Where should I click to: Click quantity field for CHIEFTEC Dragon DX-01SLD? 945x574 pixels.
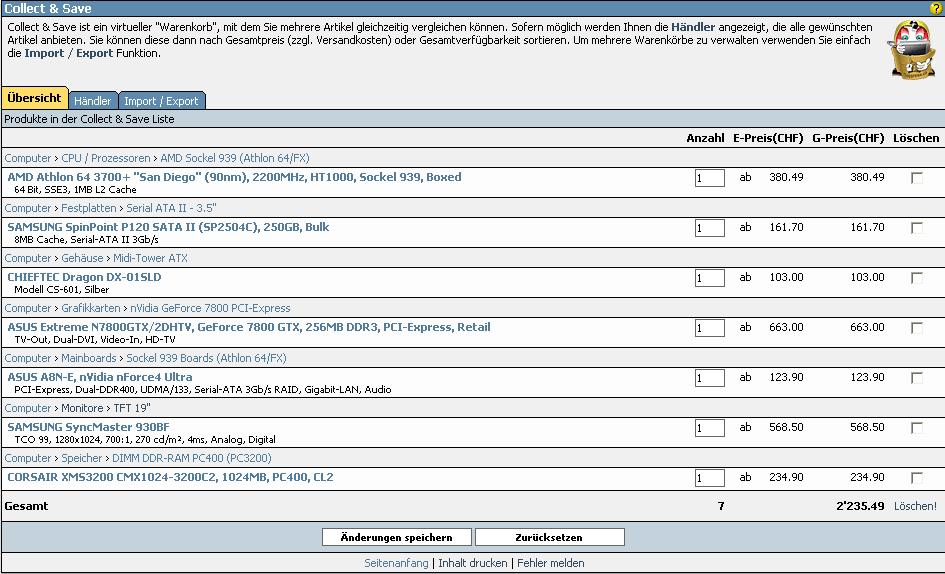tap(709, 278)
